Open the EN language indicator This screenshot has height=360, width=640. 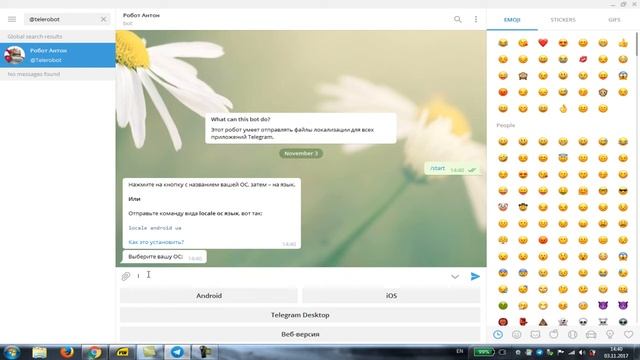point(460,351)
